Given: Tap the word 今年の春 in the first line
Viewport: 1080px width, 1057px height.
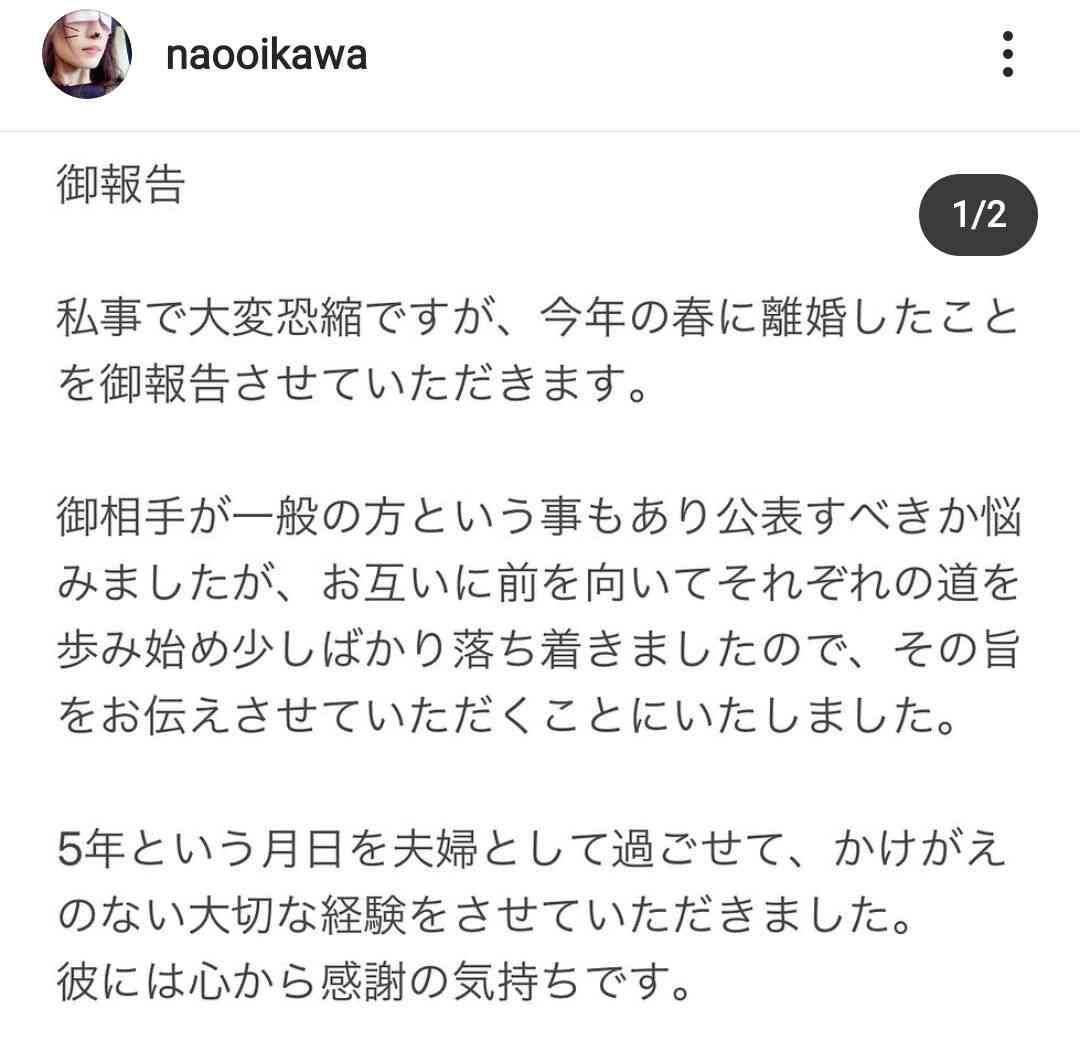Looking at the screenshot, I should click(x=626, y=317).
